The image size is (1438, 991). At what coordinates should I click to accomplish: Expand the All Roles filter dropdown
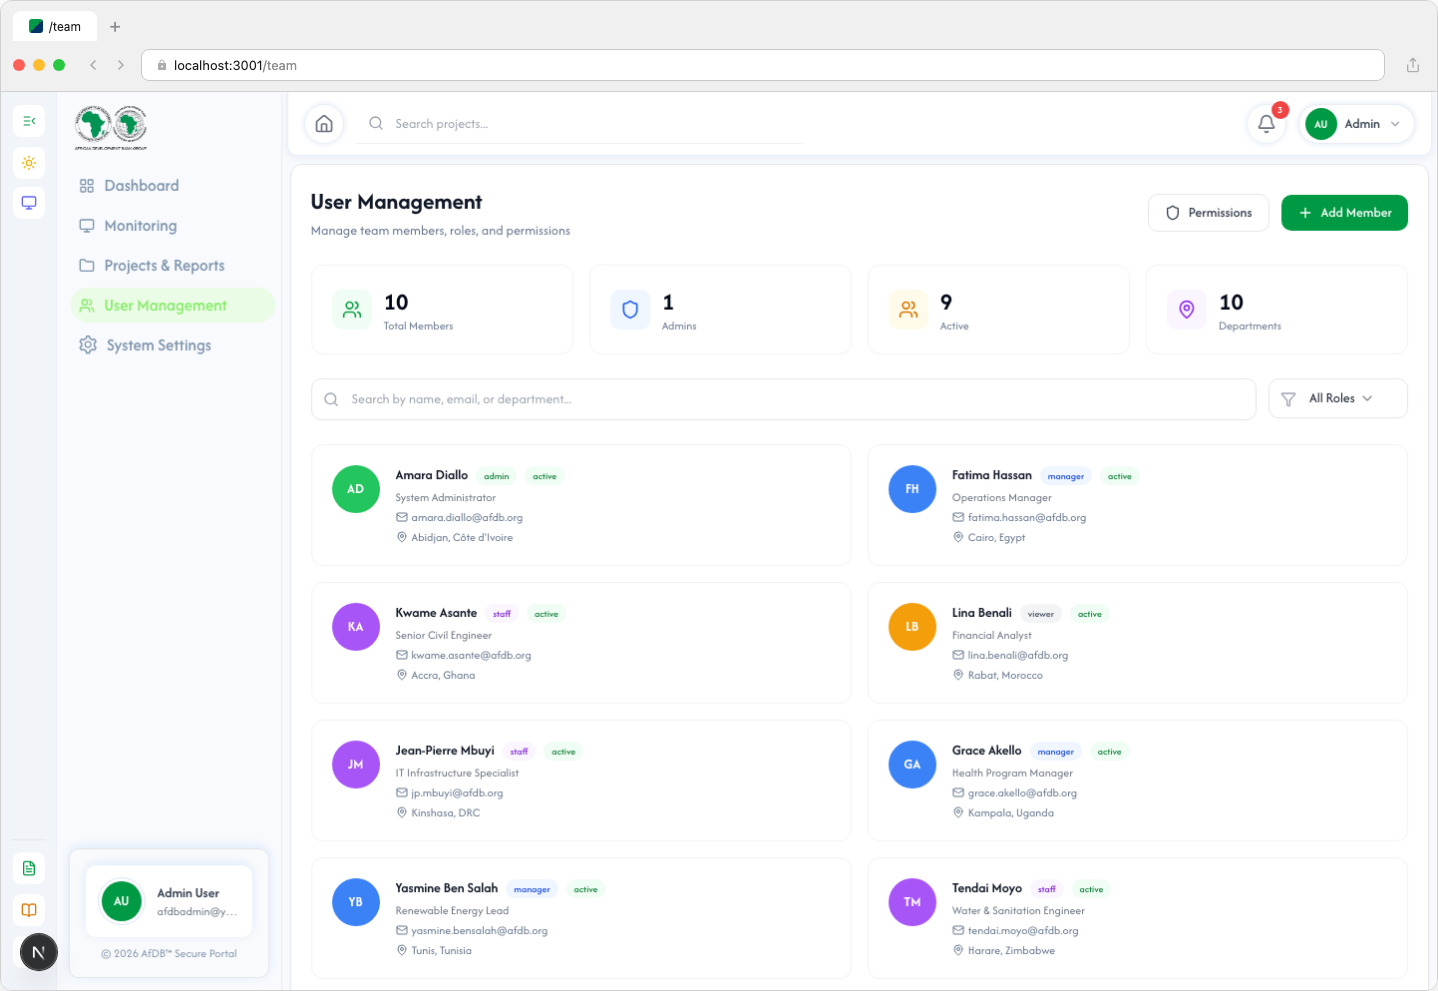1338,398
